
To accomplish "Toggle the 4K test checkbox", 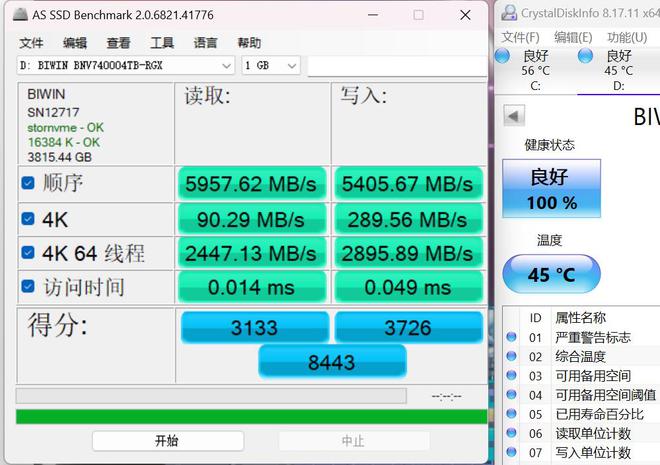I will tap(28, 220).
